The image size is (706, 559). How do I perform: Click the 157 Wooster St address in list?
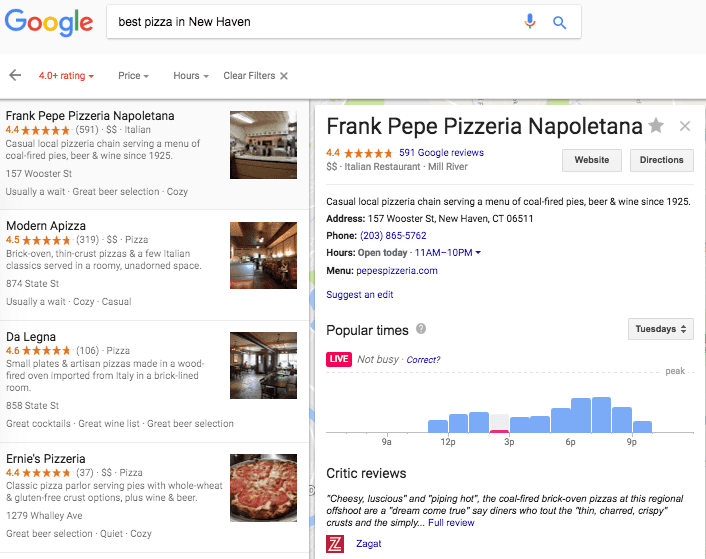(x=39, y=174)
